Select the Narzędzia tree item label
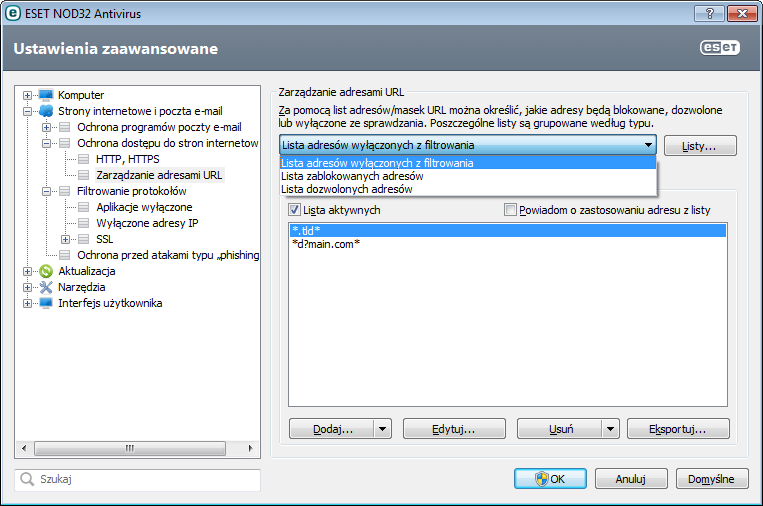This screenshot has width=763, height=506. tap(82, 287)
